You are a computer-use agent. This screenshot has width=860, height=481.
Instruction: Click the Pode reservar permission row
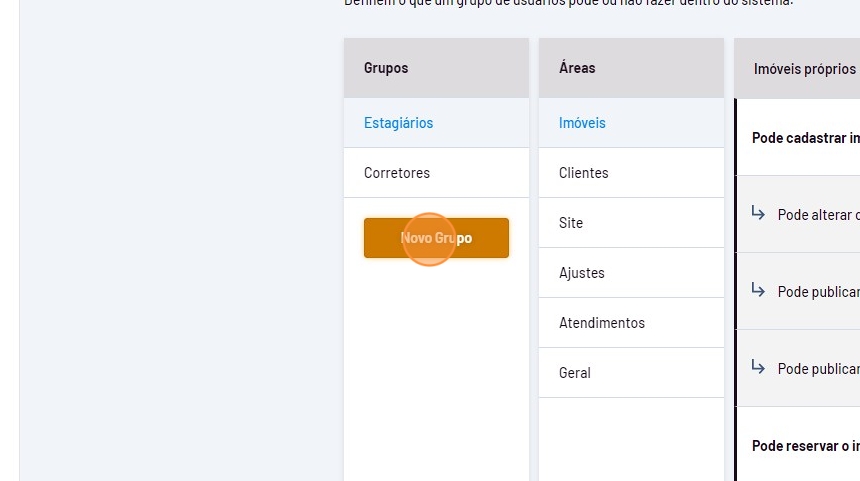click(805, 446)
